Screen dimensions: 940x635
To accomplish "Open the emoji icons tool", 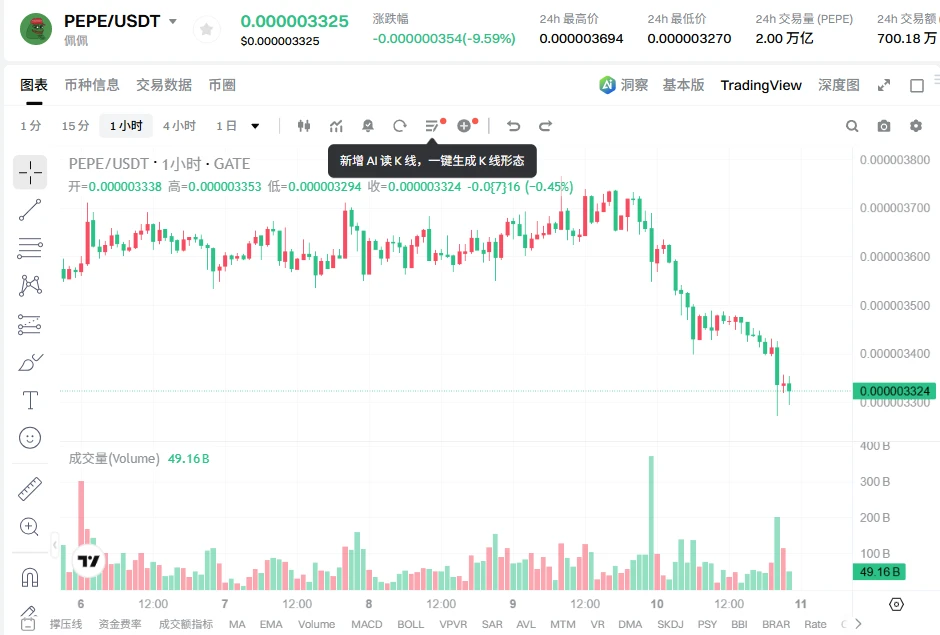I will [30, 438].
